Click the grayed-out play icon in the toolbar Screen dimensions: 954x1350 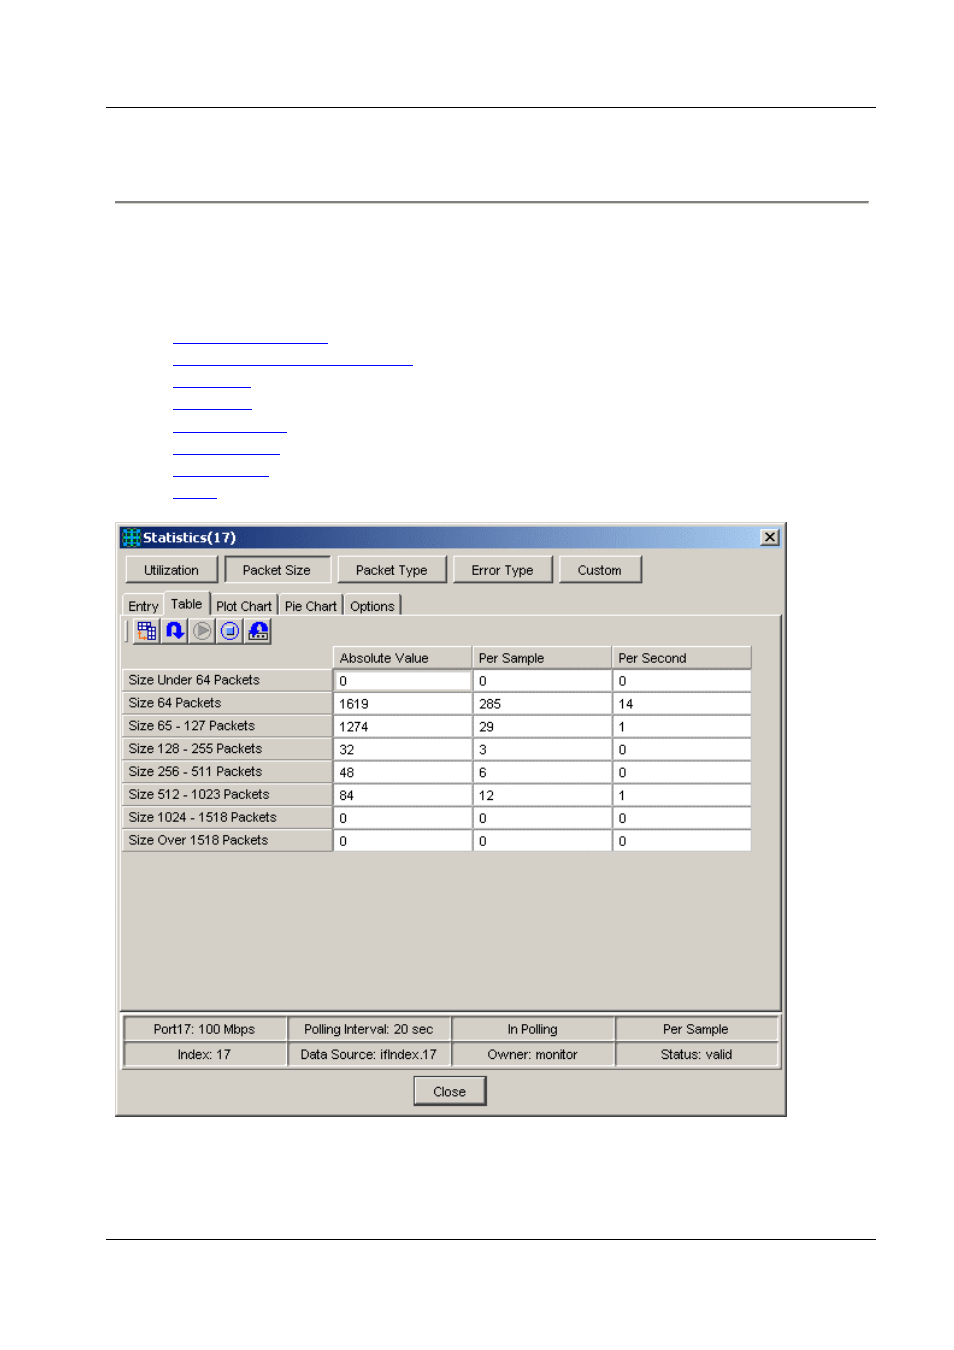click(x=202, y=631)
